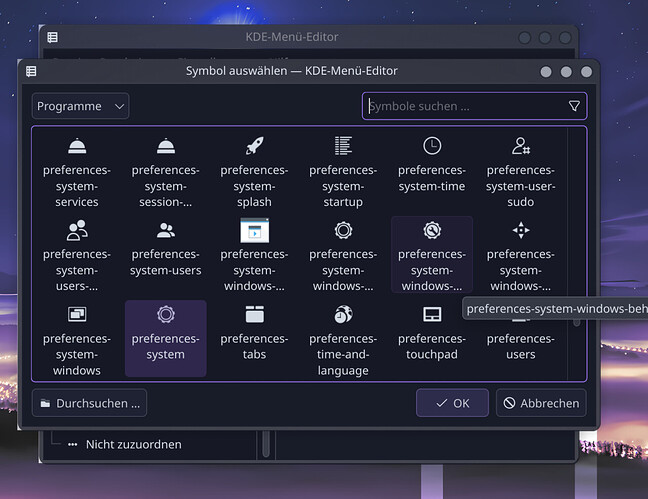Select the preferences-system-session bell icon

click(x=166, y=146)
